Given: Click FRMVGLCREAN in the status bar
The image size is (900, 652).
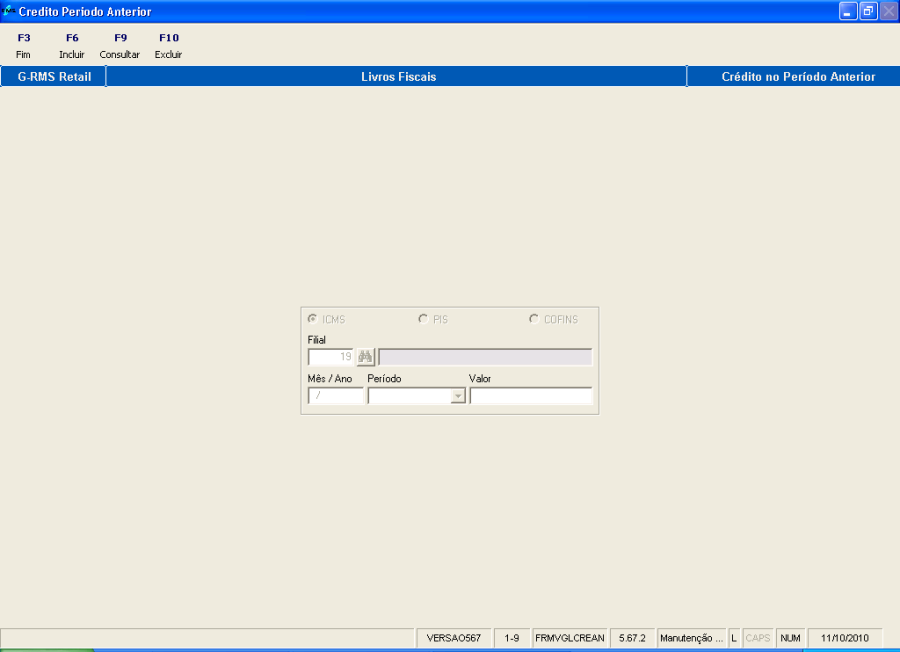Looking at the screenshot, I should tap(569, 638).
